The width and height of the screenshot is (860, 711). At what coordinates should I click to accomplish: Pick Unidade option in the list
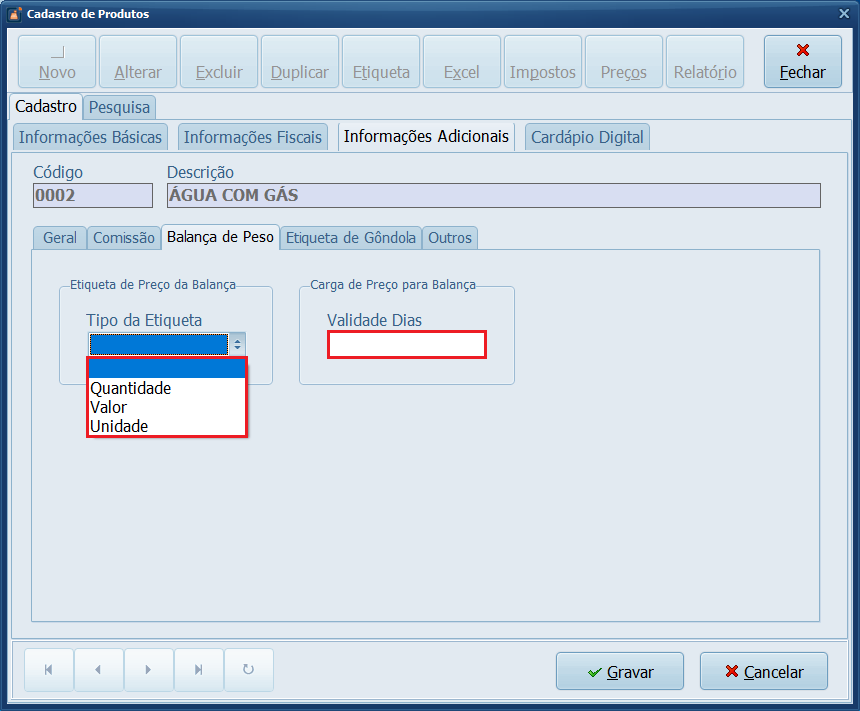coord(119,426)
